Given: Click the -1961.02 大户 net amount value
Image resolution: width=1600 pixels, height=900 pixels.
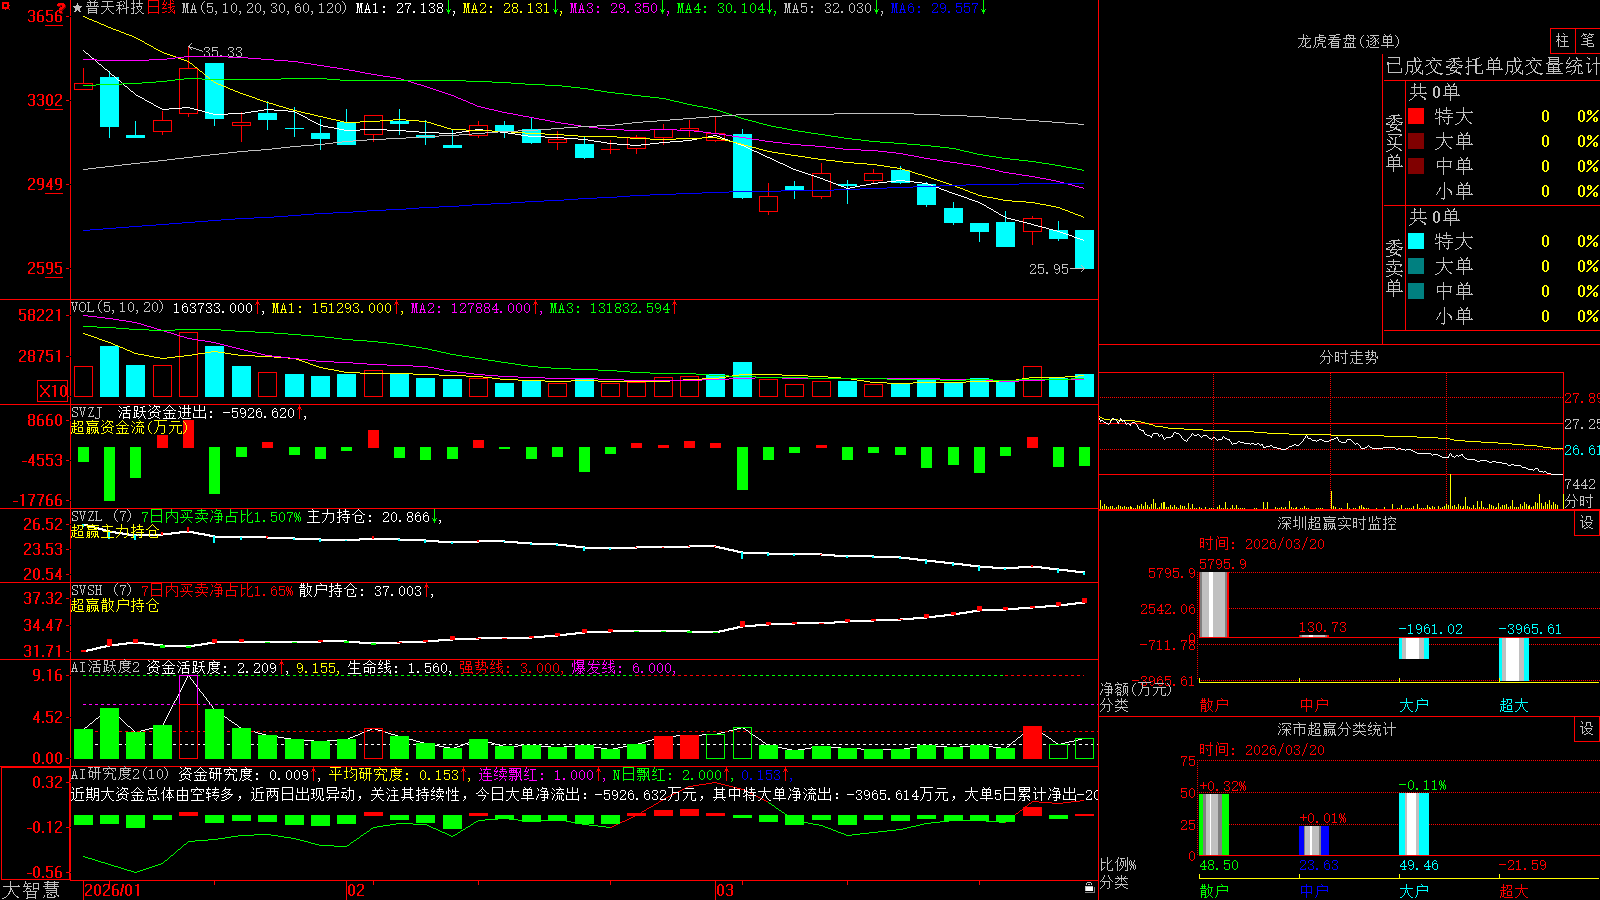Looking at the screenshot, I should 1430,629.
